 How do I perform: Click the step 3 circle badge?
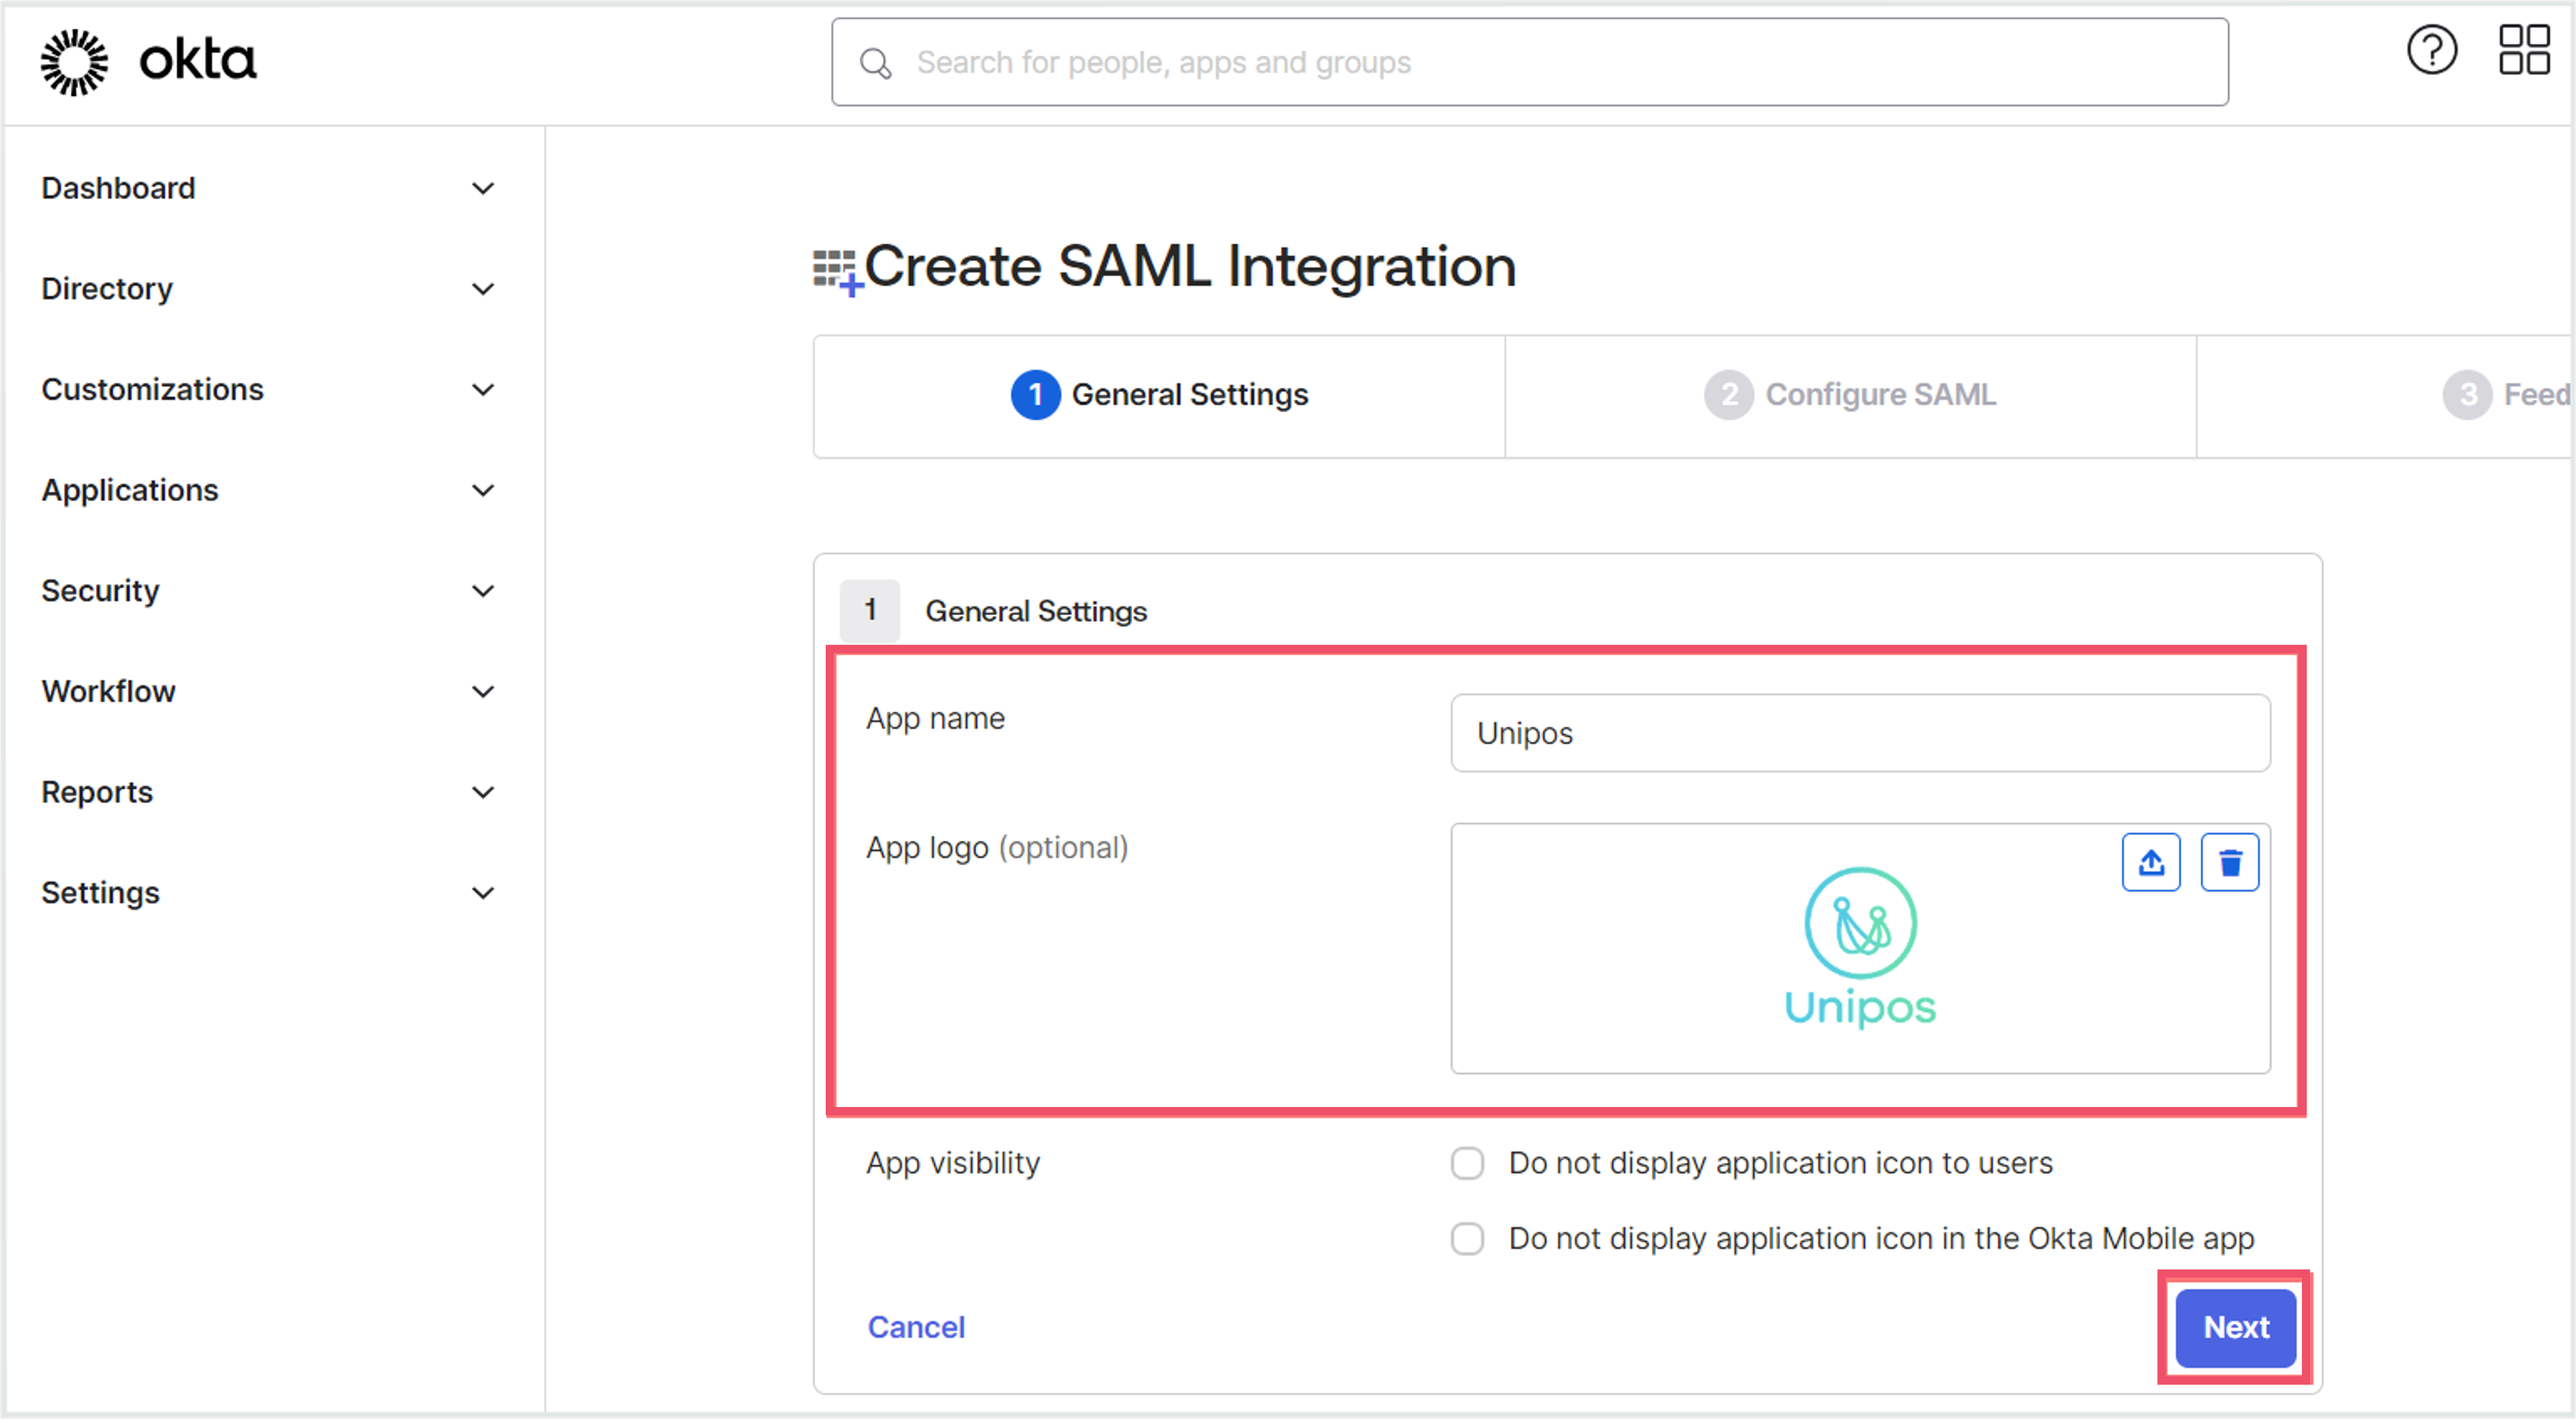point(2467,395)
